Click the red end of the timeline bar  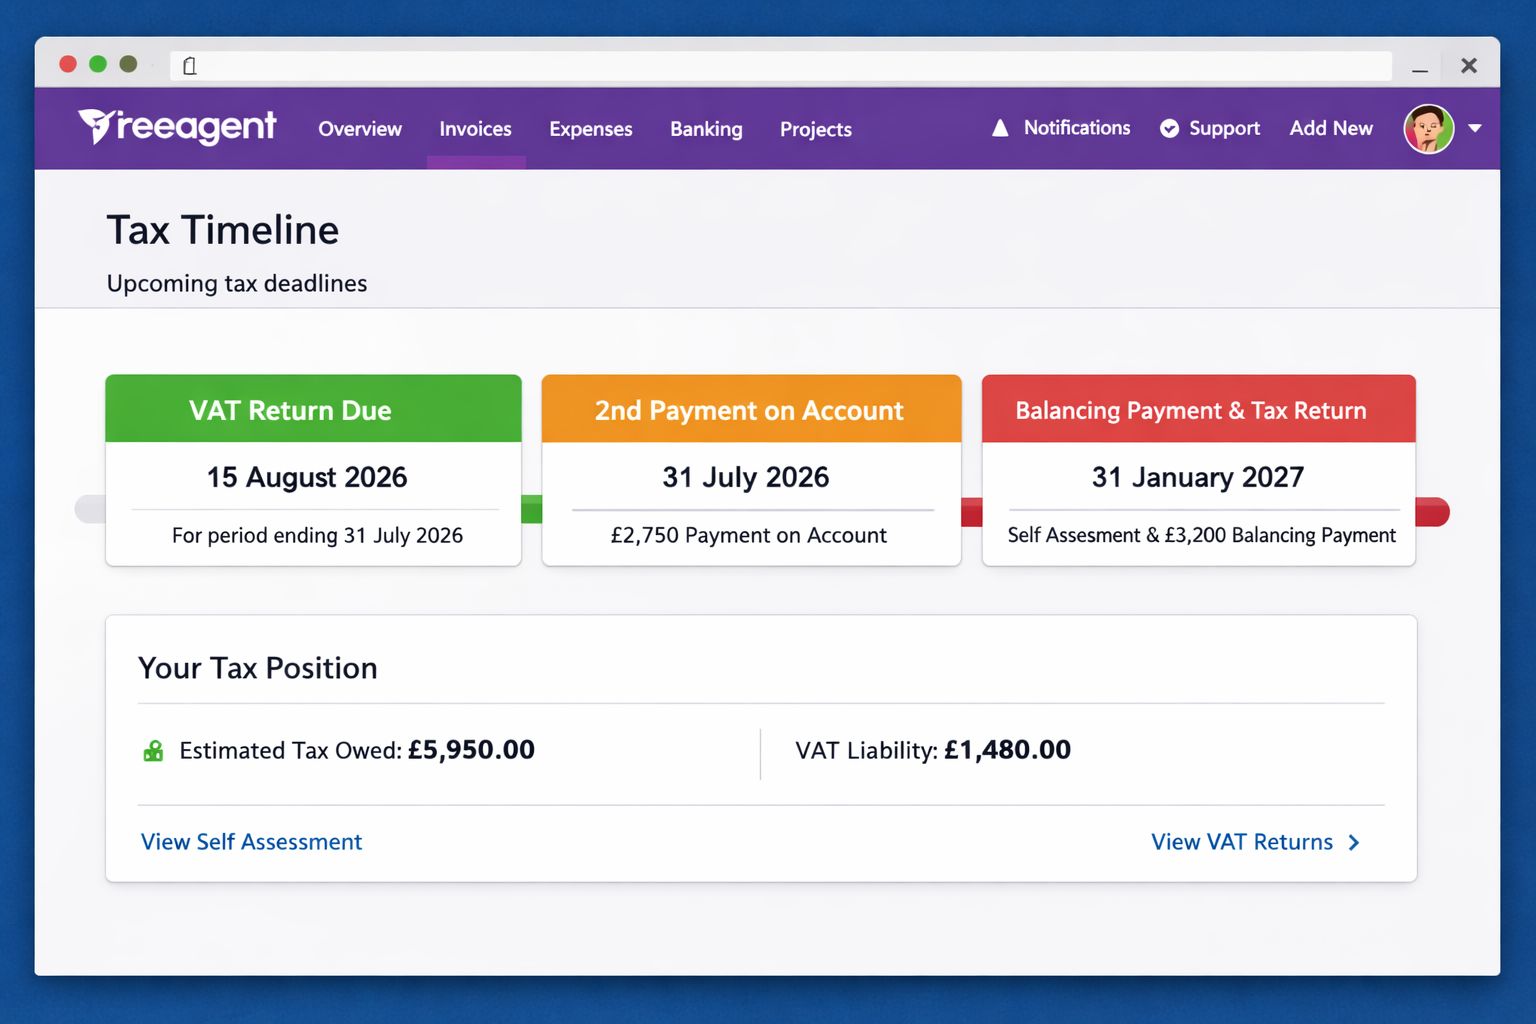coord(1432,512)
